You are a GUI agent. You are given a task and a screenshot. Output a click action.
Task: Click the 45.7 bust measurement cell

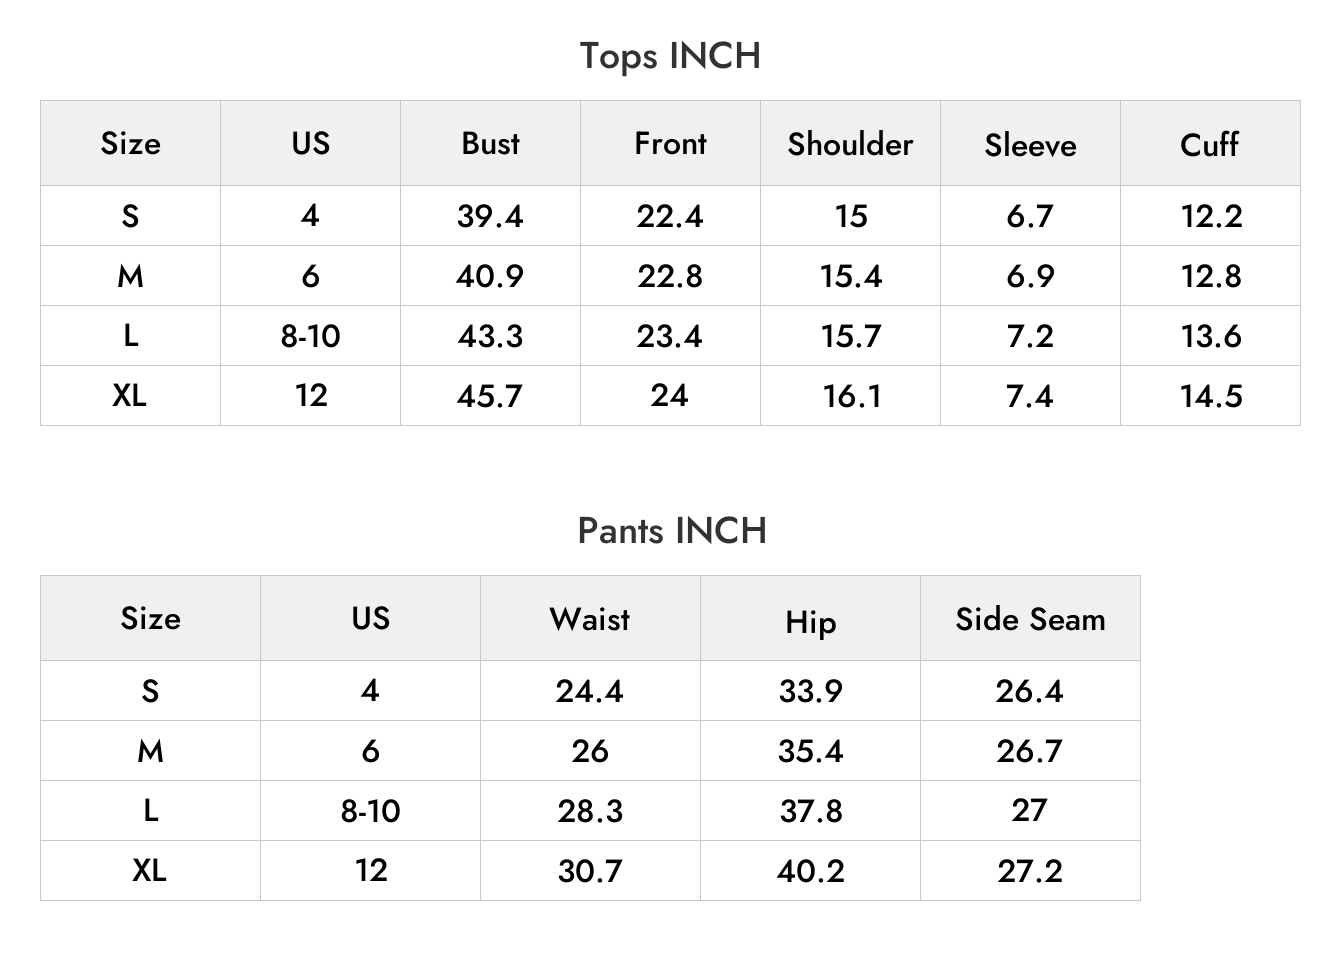(x=490, y=396)
